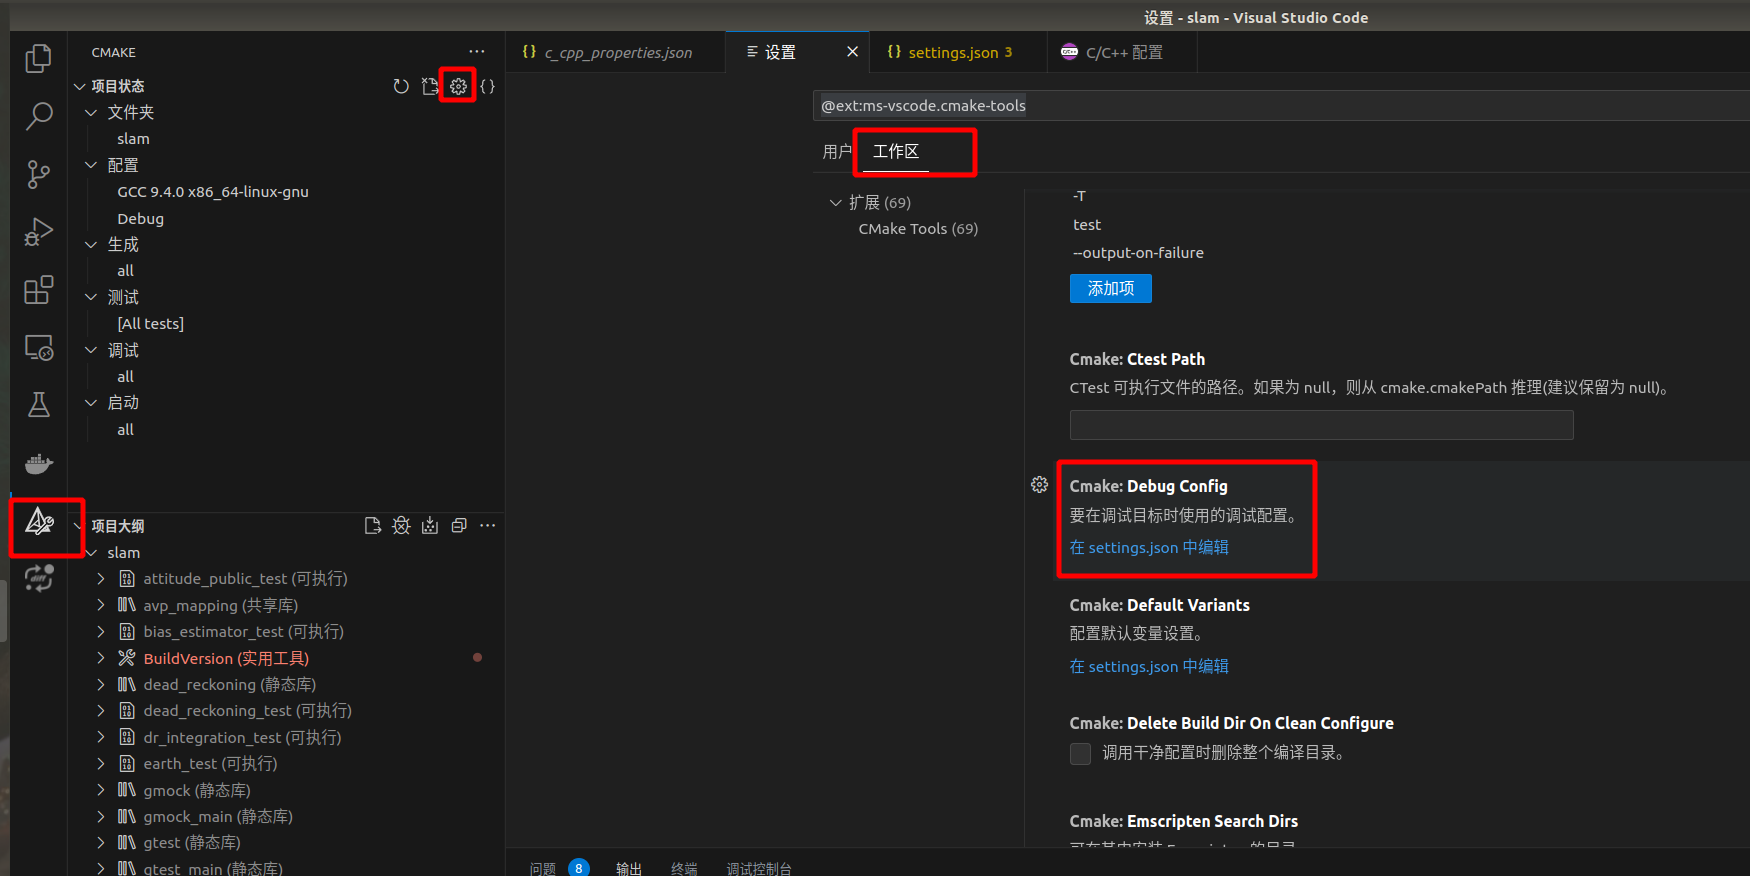Open the 调试控制台 panel tab
This screenshot has height=876, width=1750.
759,869
